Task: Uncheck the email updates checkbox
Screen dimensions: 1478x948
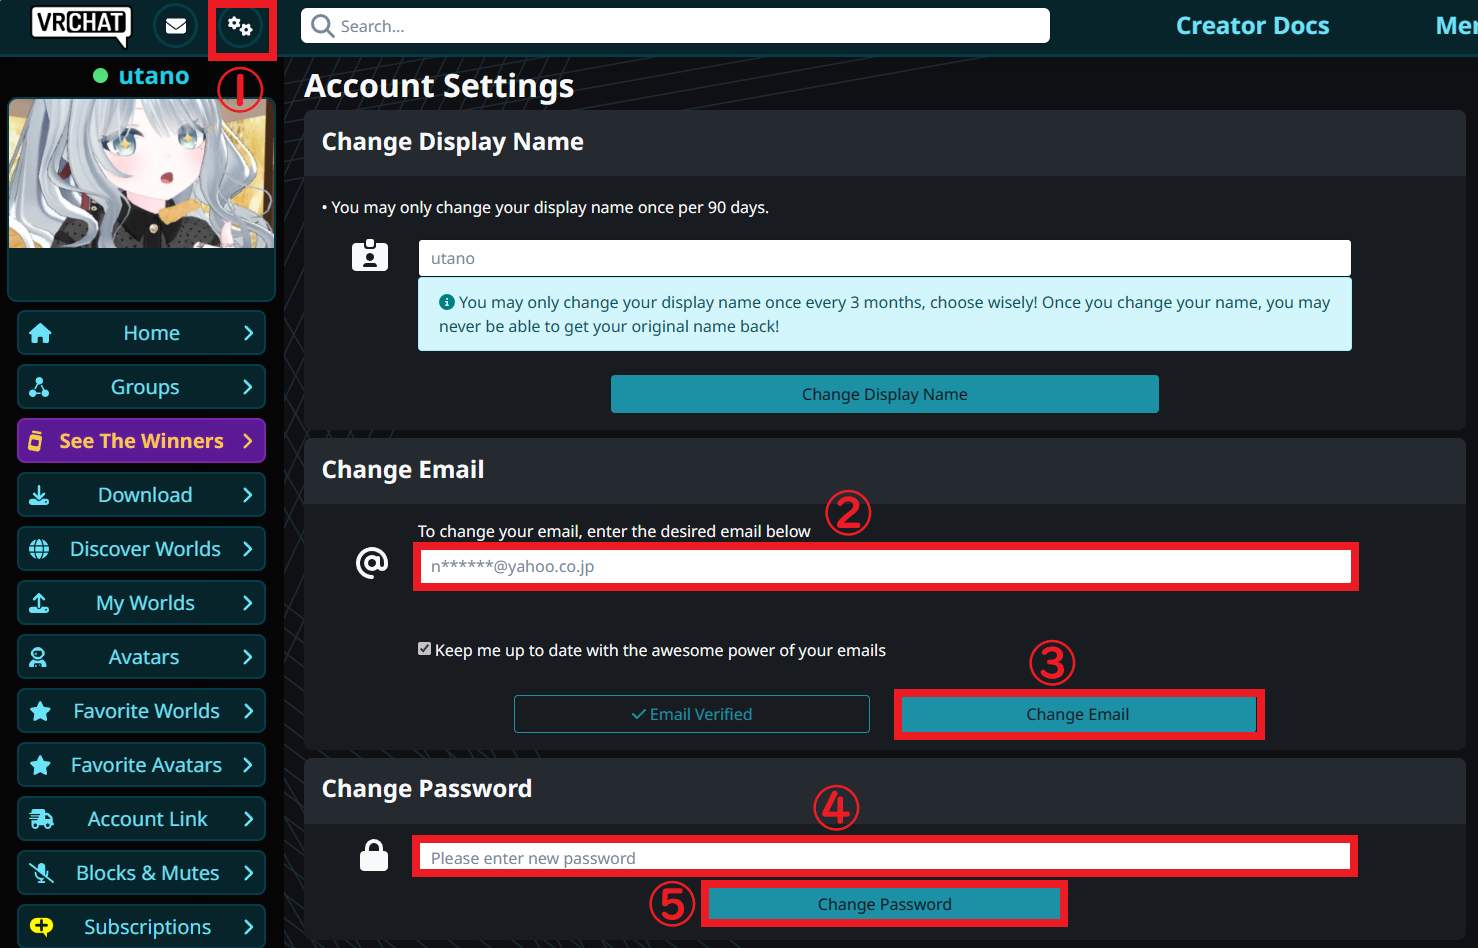Action: click(424, 649)
